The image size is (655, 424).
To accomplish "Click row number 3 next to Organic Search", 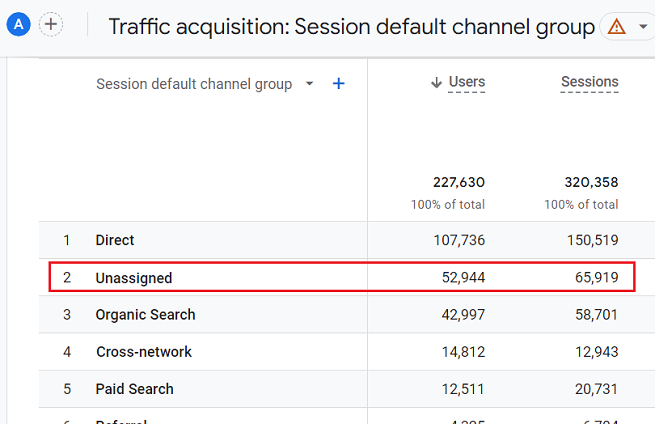I will coord(67,315).
